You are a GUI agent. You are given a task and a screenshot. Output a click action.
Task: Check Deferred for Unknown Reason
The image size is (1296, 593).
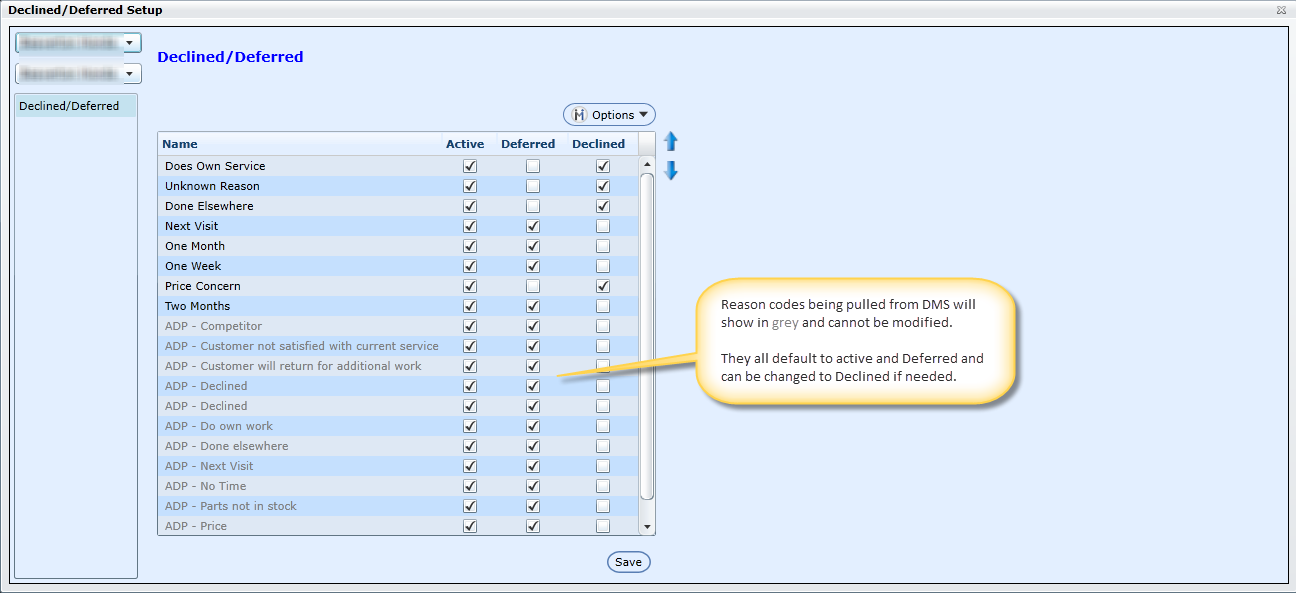pos(533,186)
